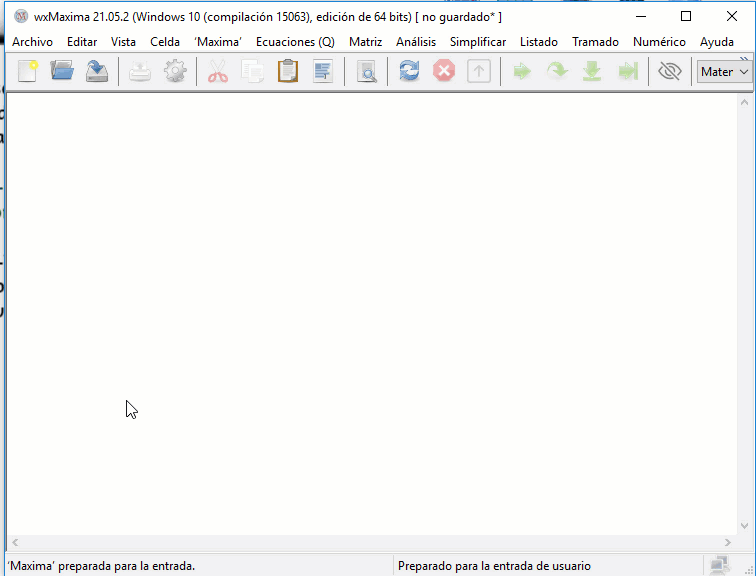The height and width of the screenshot is (576, 756).
Task: Restart Maxima with the blue refresh icon
Action: pyautogui.click(x=409, y=71)
